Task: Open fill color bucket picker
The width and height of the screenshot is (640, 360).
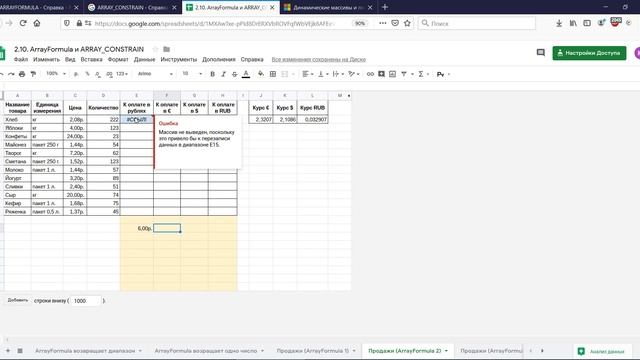Action: click(260, 74)
